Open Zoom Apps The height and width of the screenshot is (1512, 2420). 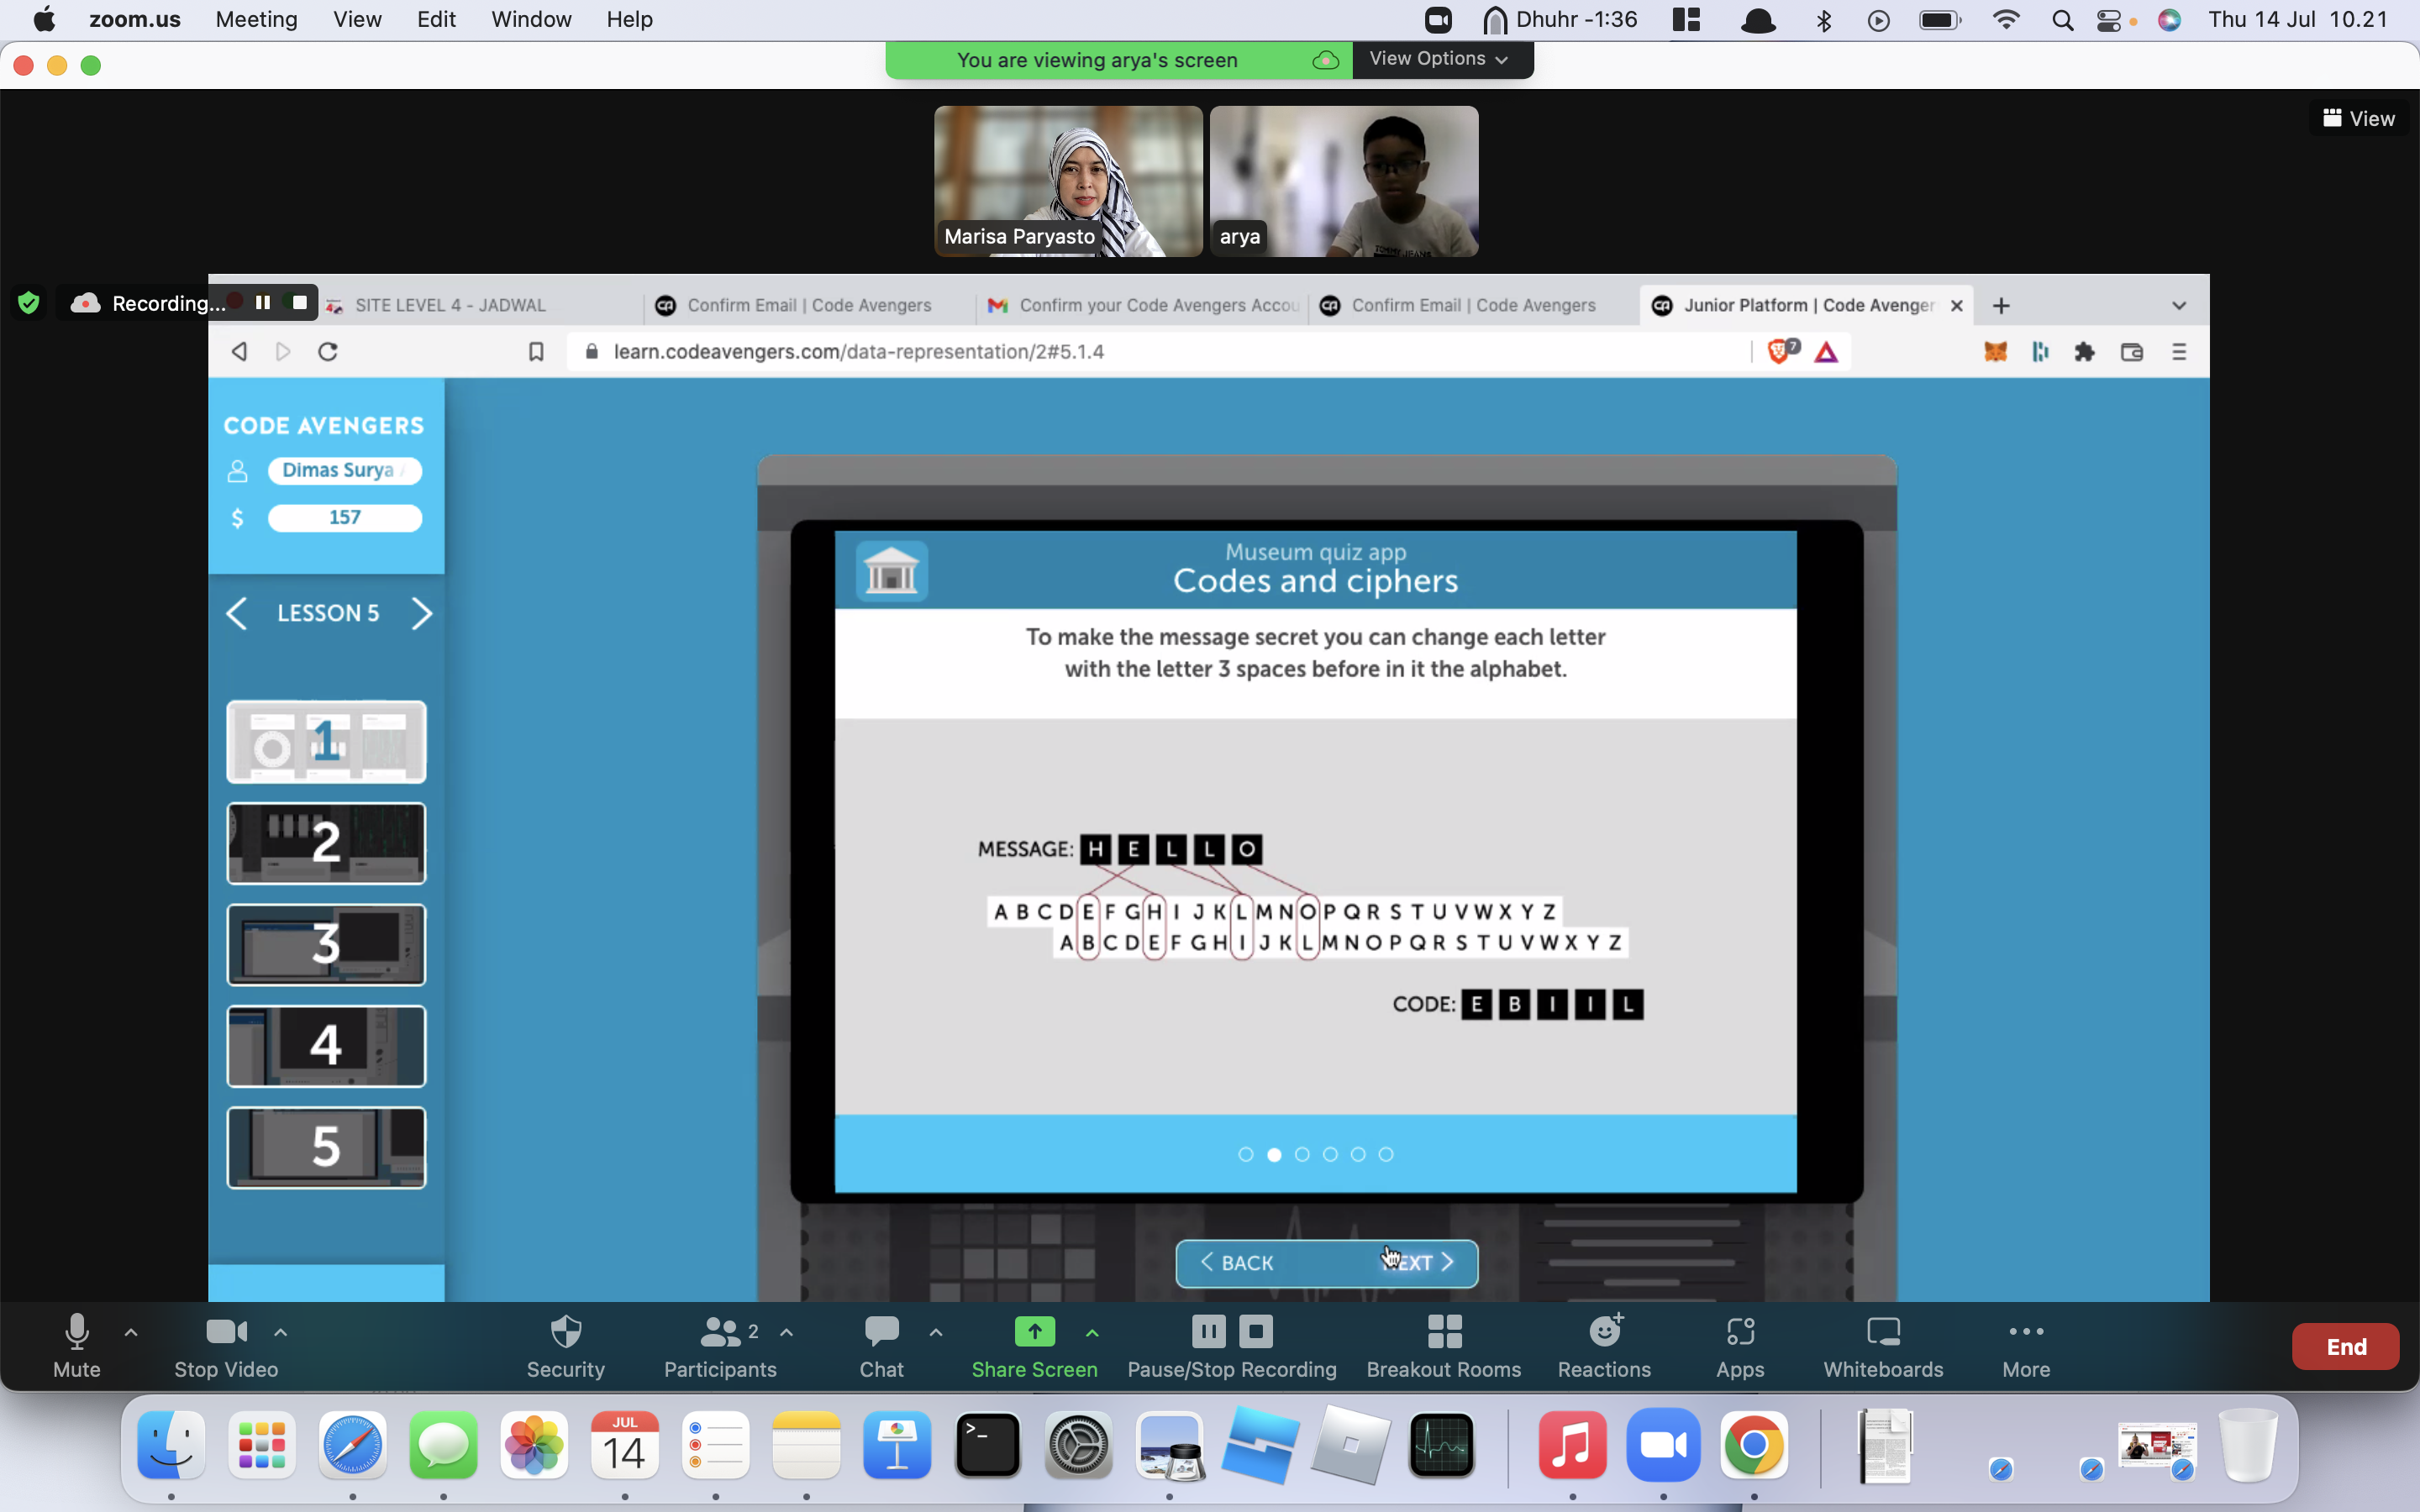[x=1740, y=1346]
